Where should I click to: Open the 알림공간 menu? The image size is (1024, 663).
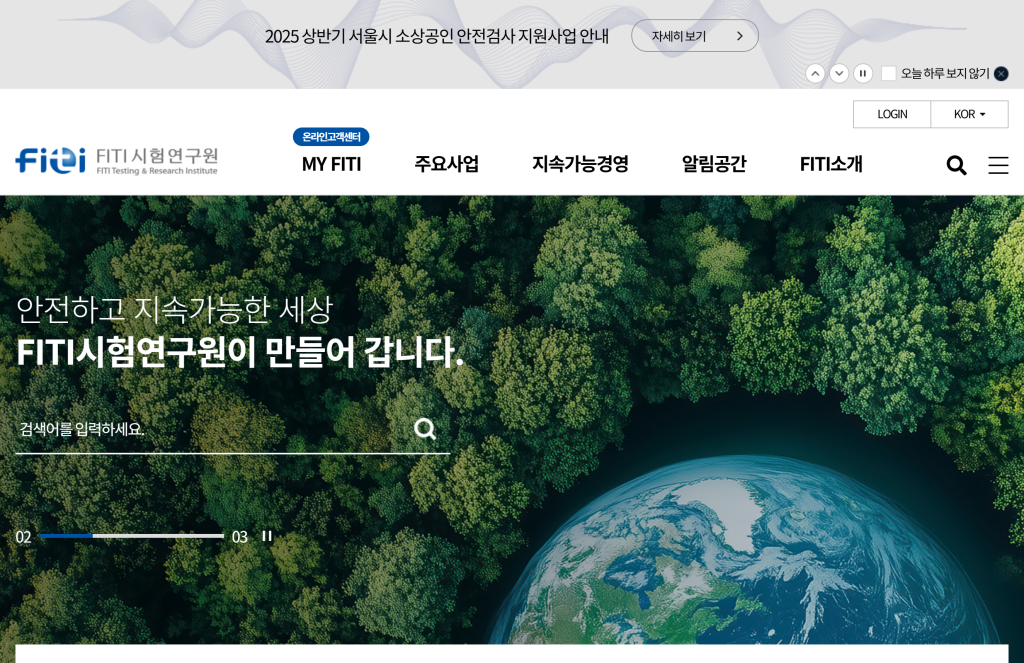[x=714, y=164]
